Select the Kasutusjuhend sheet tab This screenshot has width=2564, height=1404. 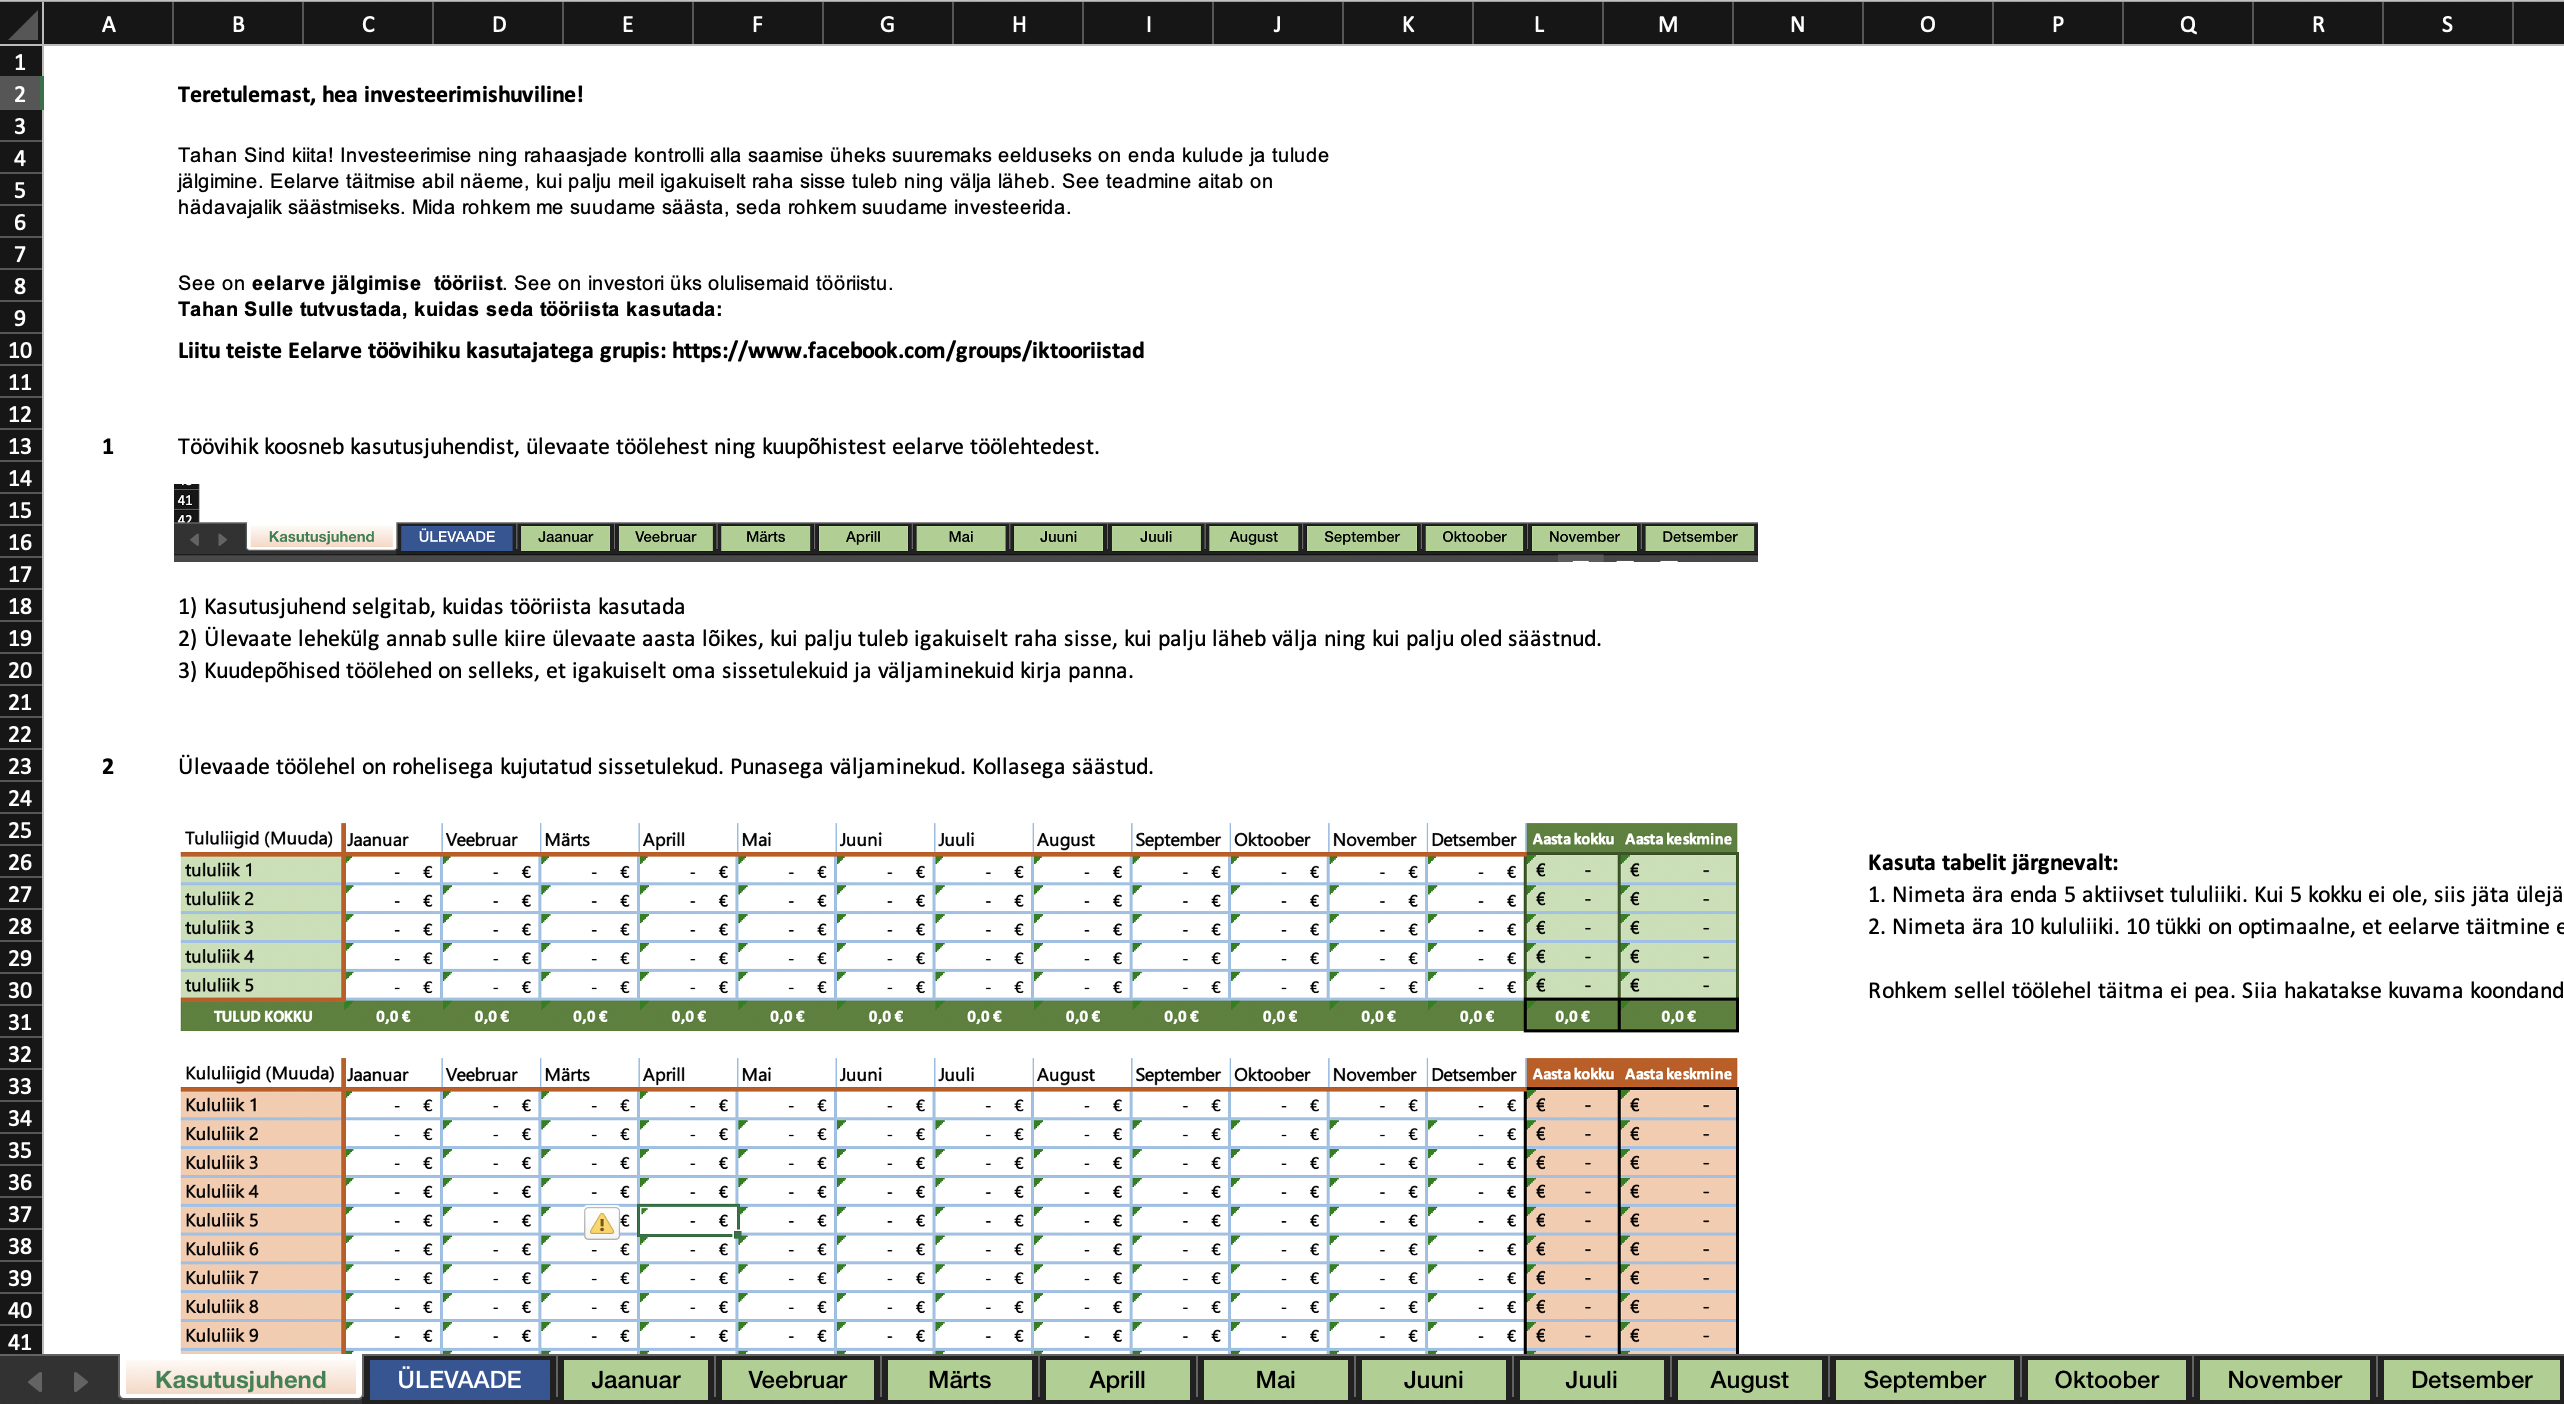coord(241,1380)
